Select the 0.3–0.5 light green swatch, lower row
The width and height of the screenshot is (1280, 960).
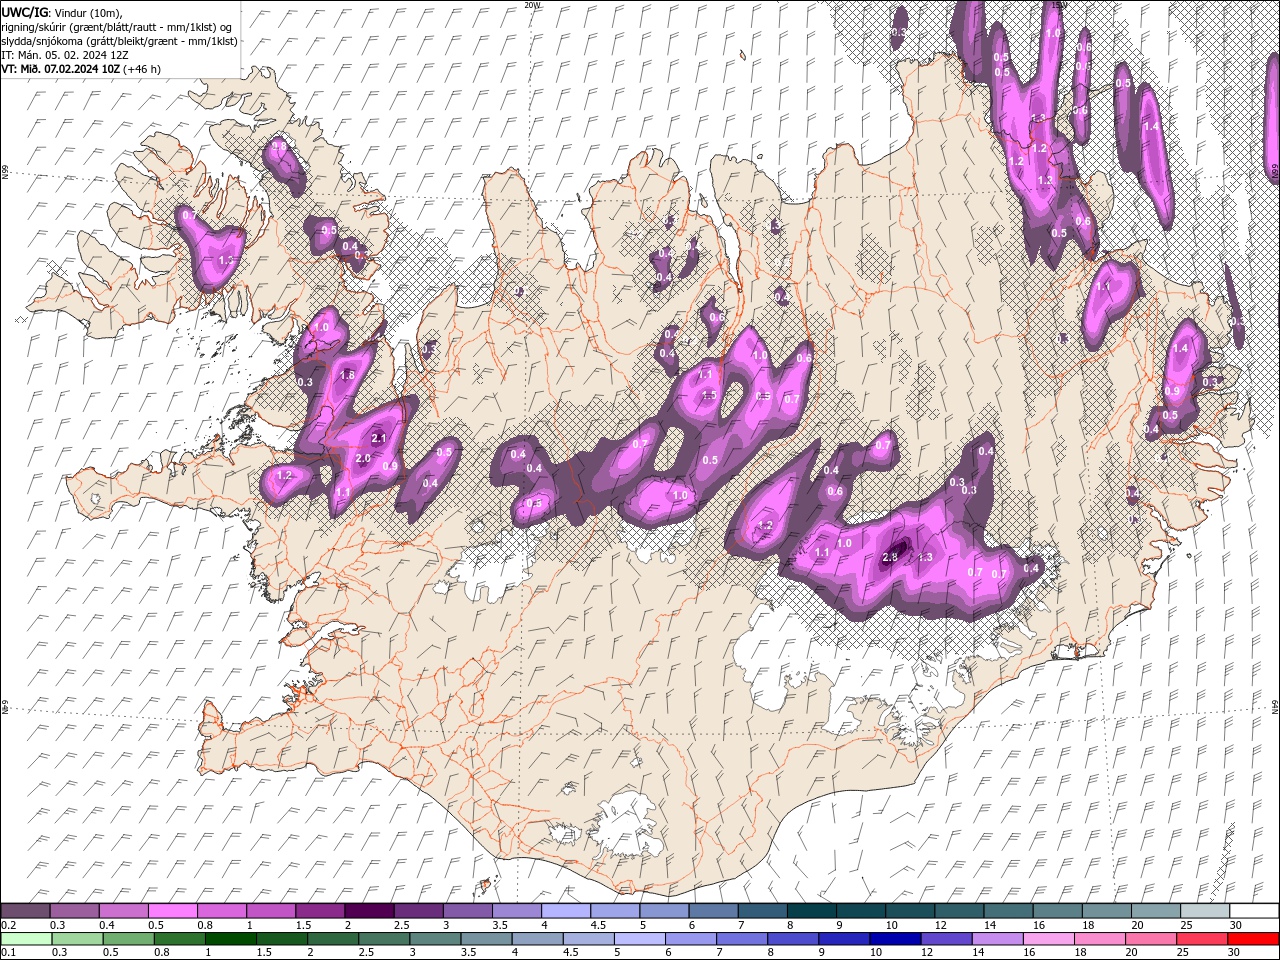pos(75,938)
